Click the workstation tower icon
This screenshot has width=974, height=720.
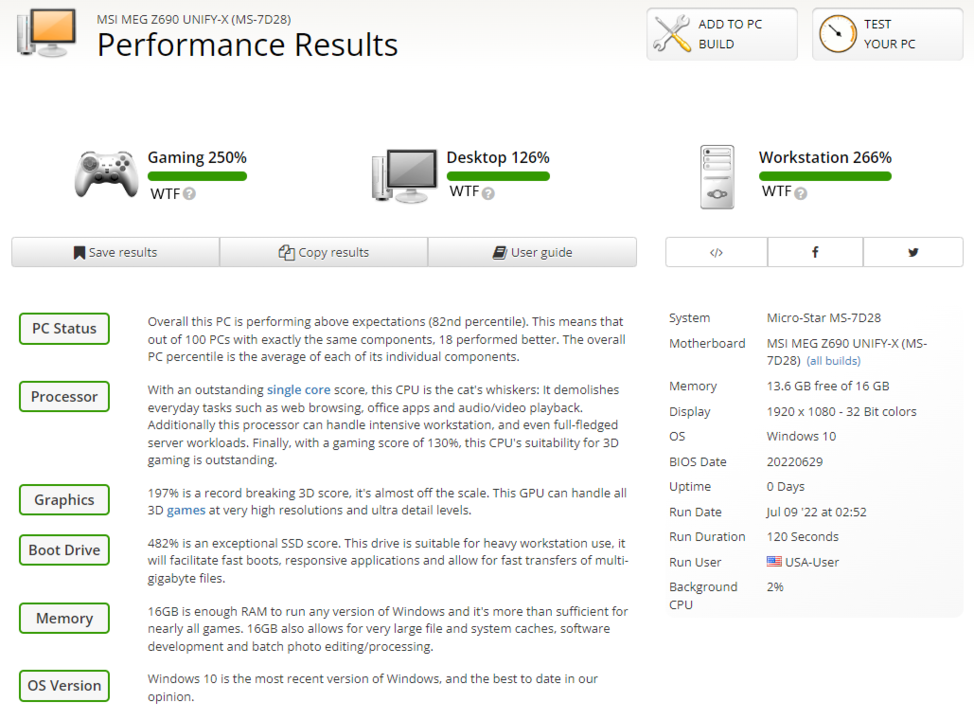point(717,176)
